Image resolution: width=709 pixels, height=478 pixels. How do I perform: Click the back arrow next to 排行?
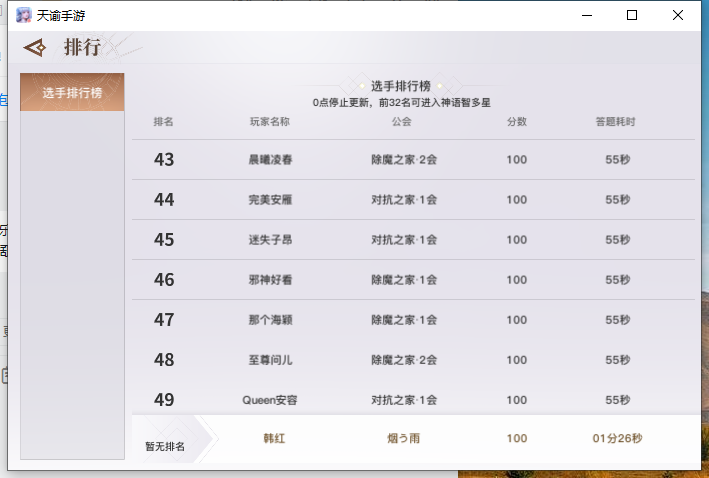click(35, 47)
